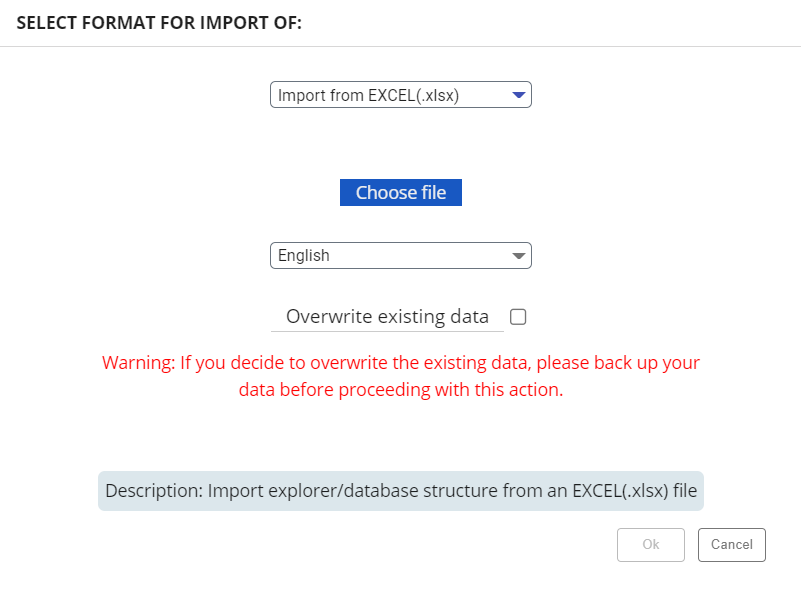Expand the language selection dropdown
The image size is (801, 600).
[400, 255]
